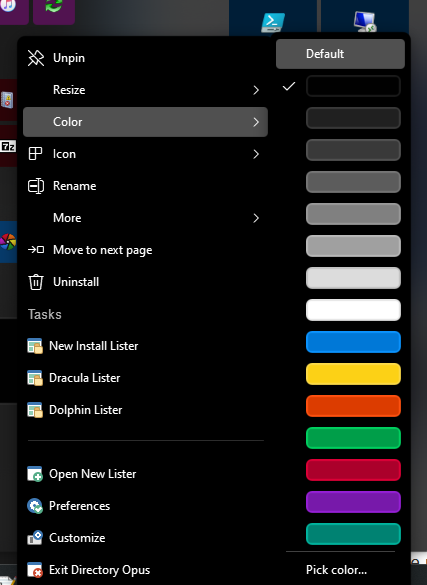Image resolution: width=427 pixels, height=585 pixels.
Task: Select the orange color swatch
Action: coord(353,406)
